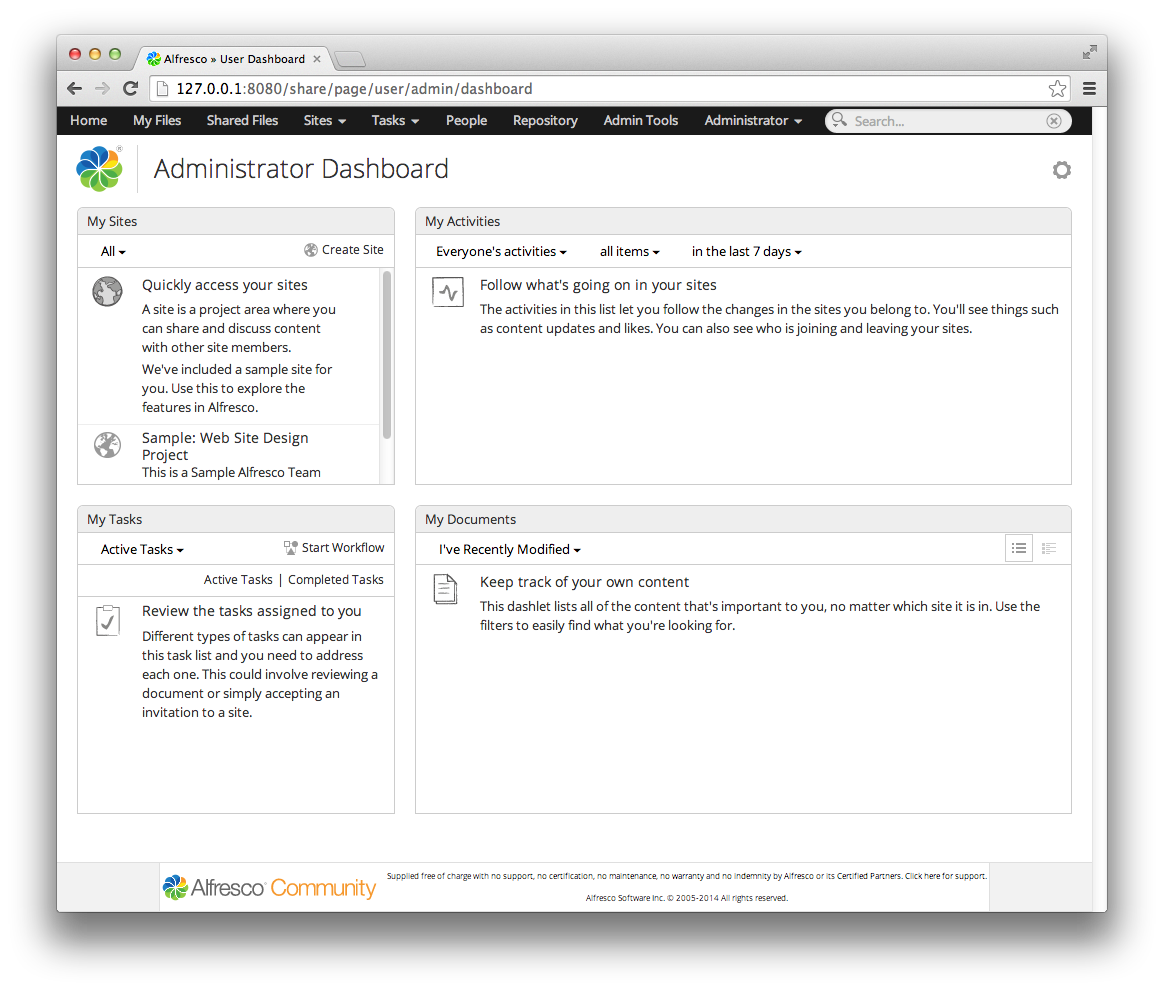This screenshot has height=991, width=1164.
Task: Open Shared Files from the navigation bar
Action: [242, 120]
